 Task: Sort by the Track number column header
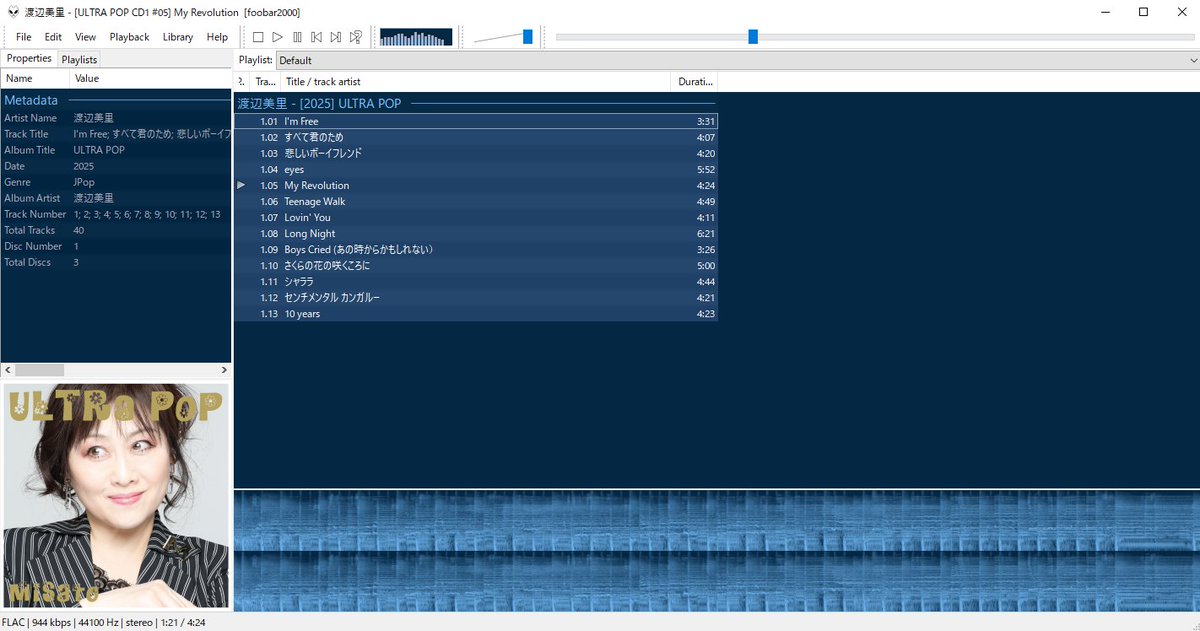pos(264,81)
